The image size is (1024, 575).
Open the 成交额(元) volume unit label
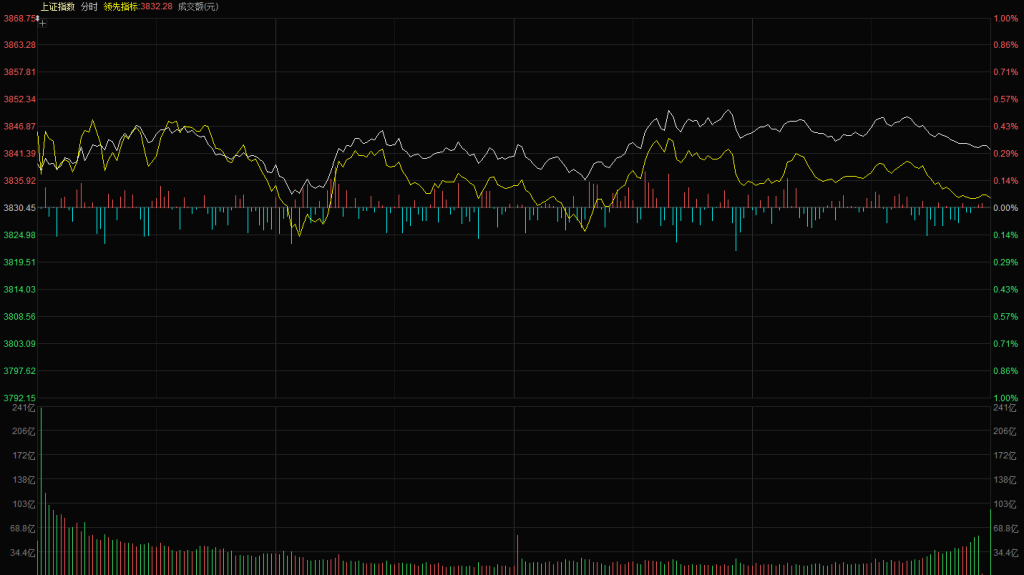(x=199, y=7)
